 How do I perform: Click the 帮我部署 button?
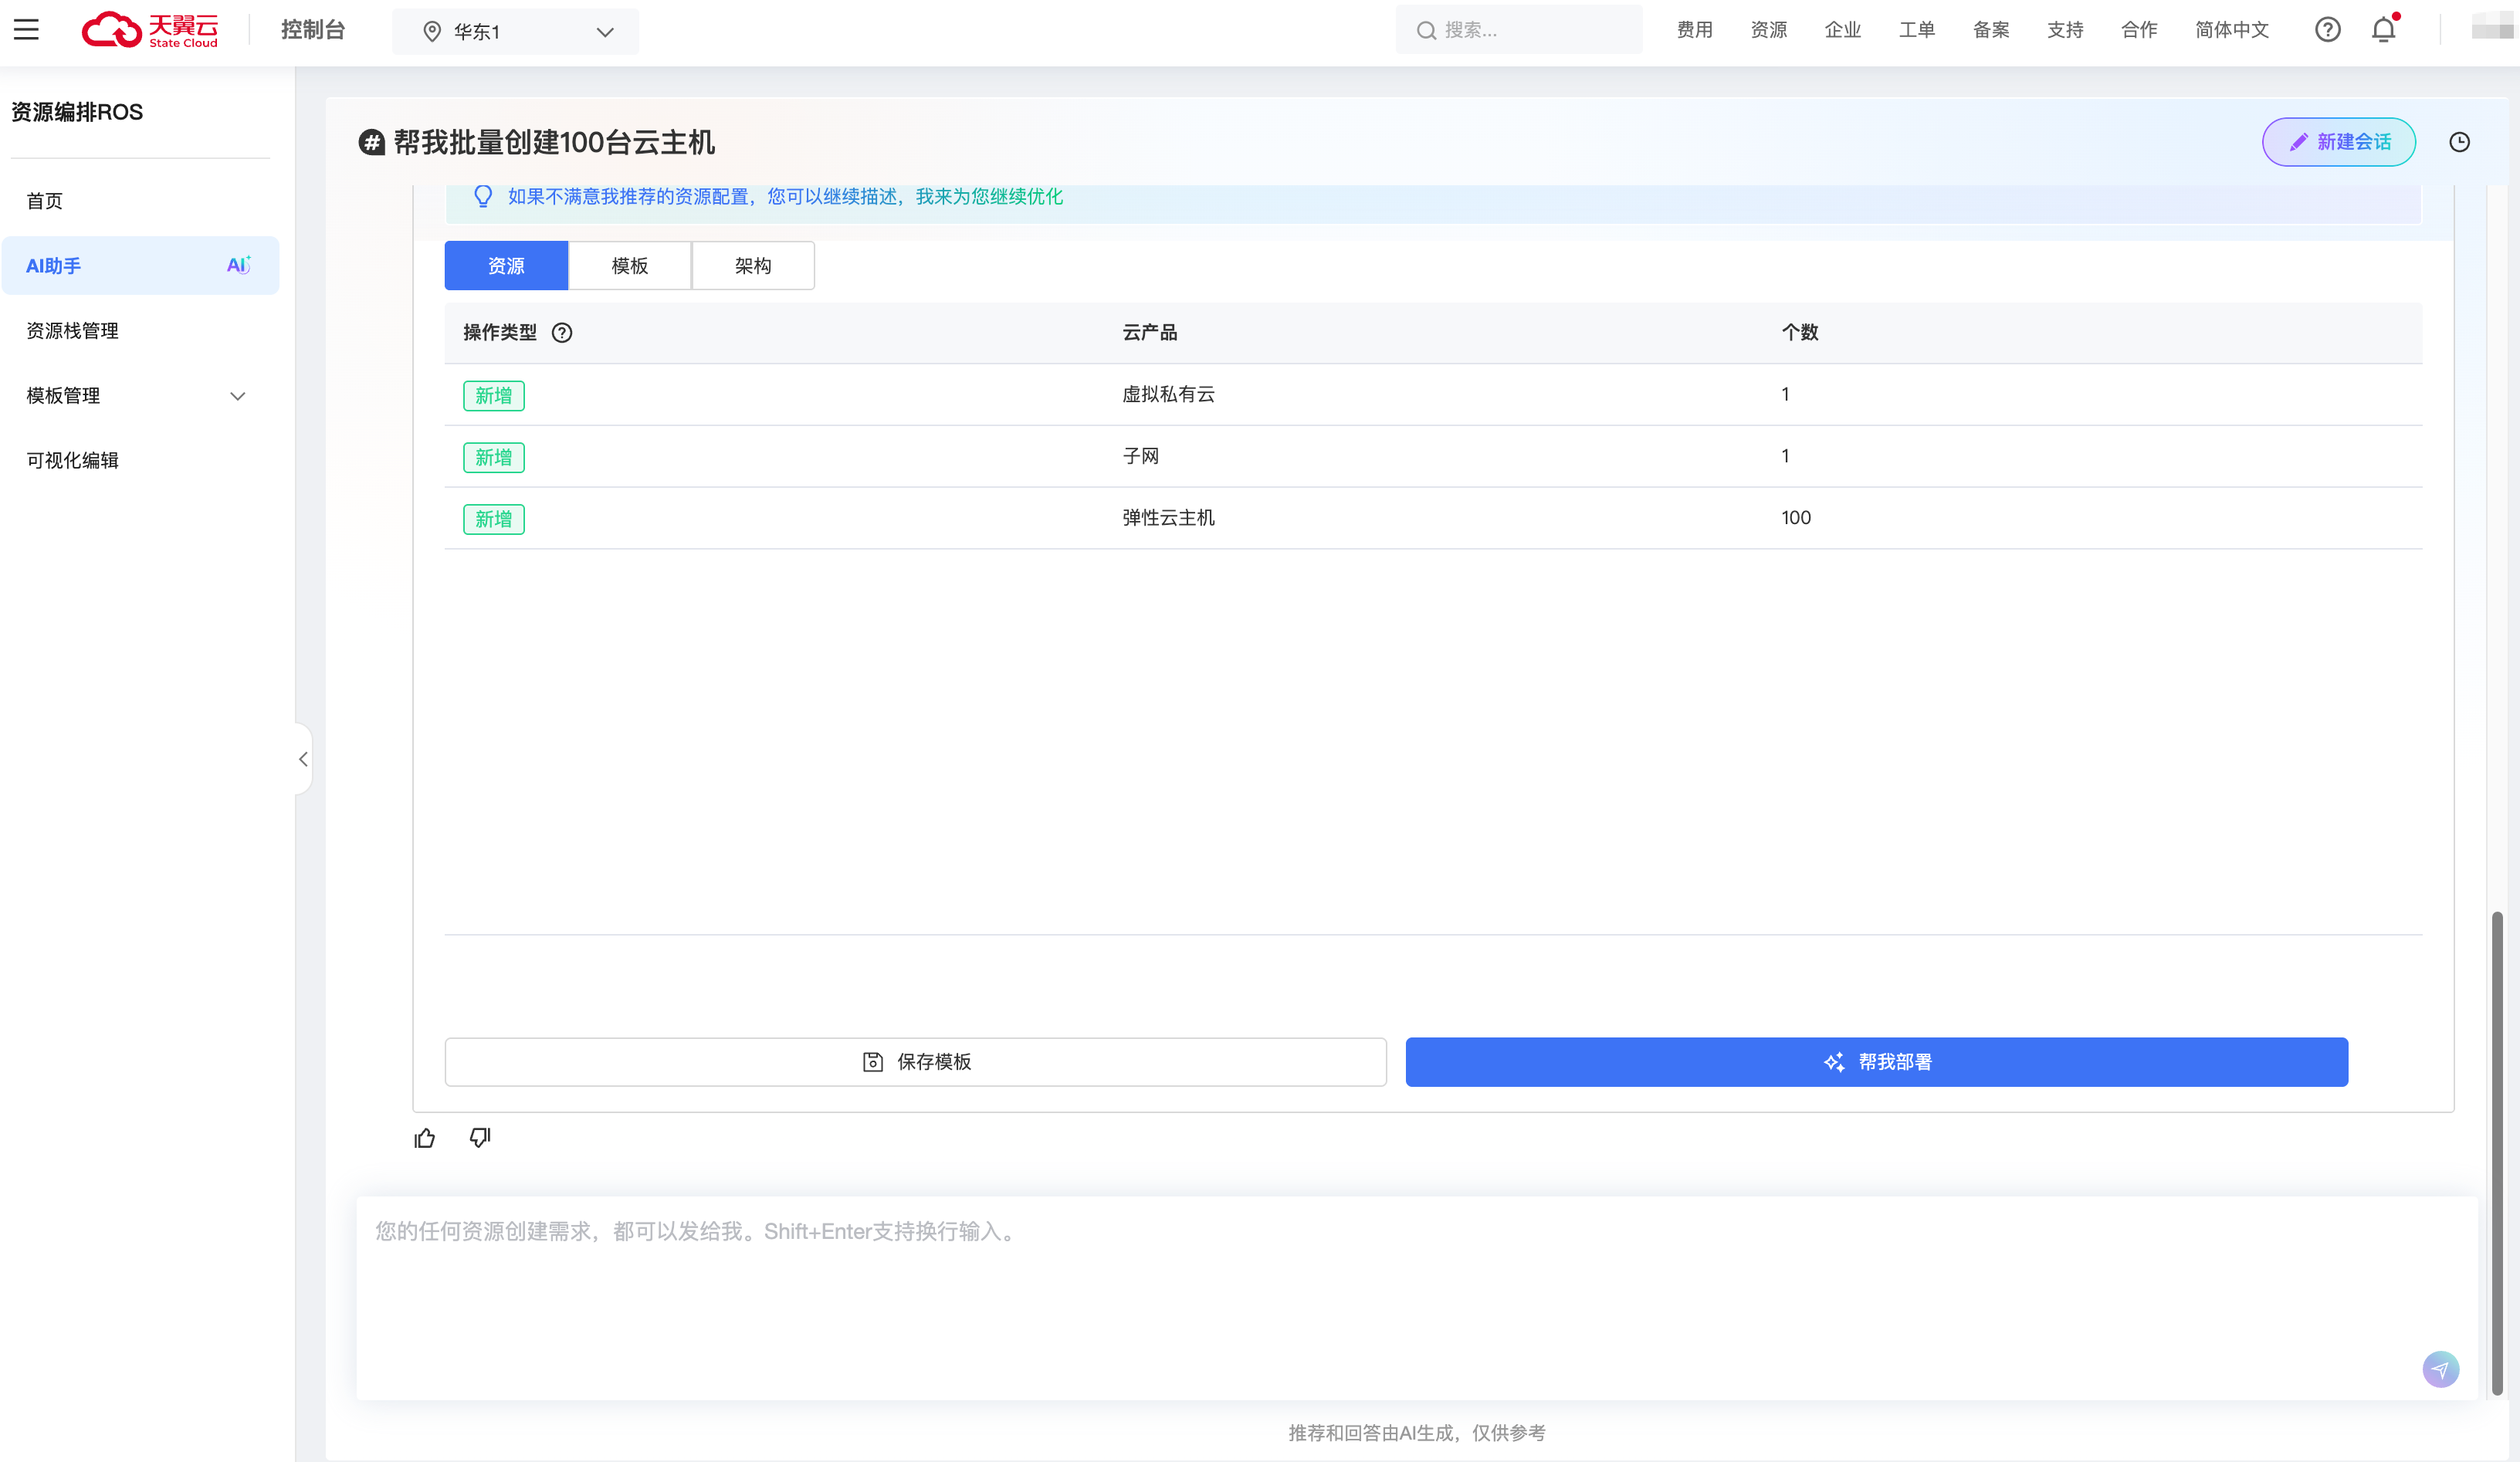1876,1062
